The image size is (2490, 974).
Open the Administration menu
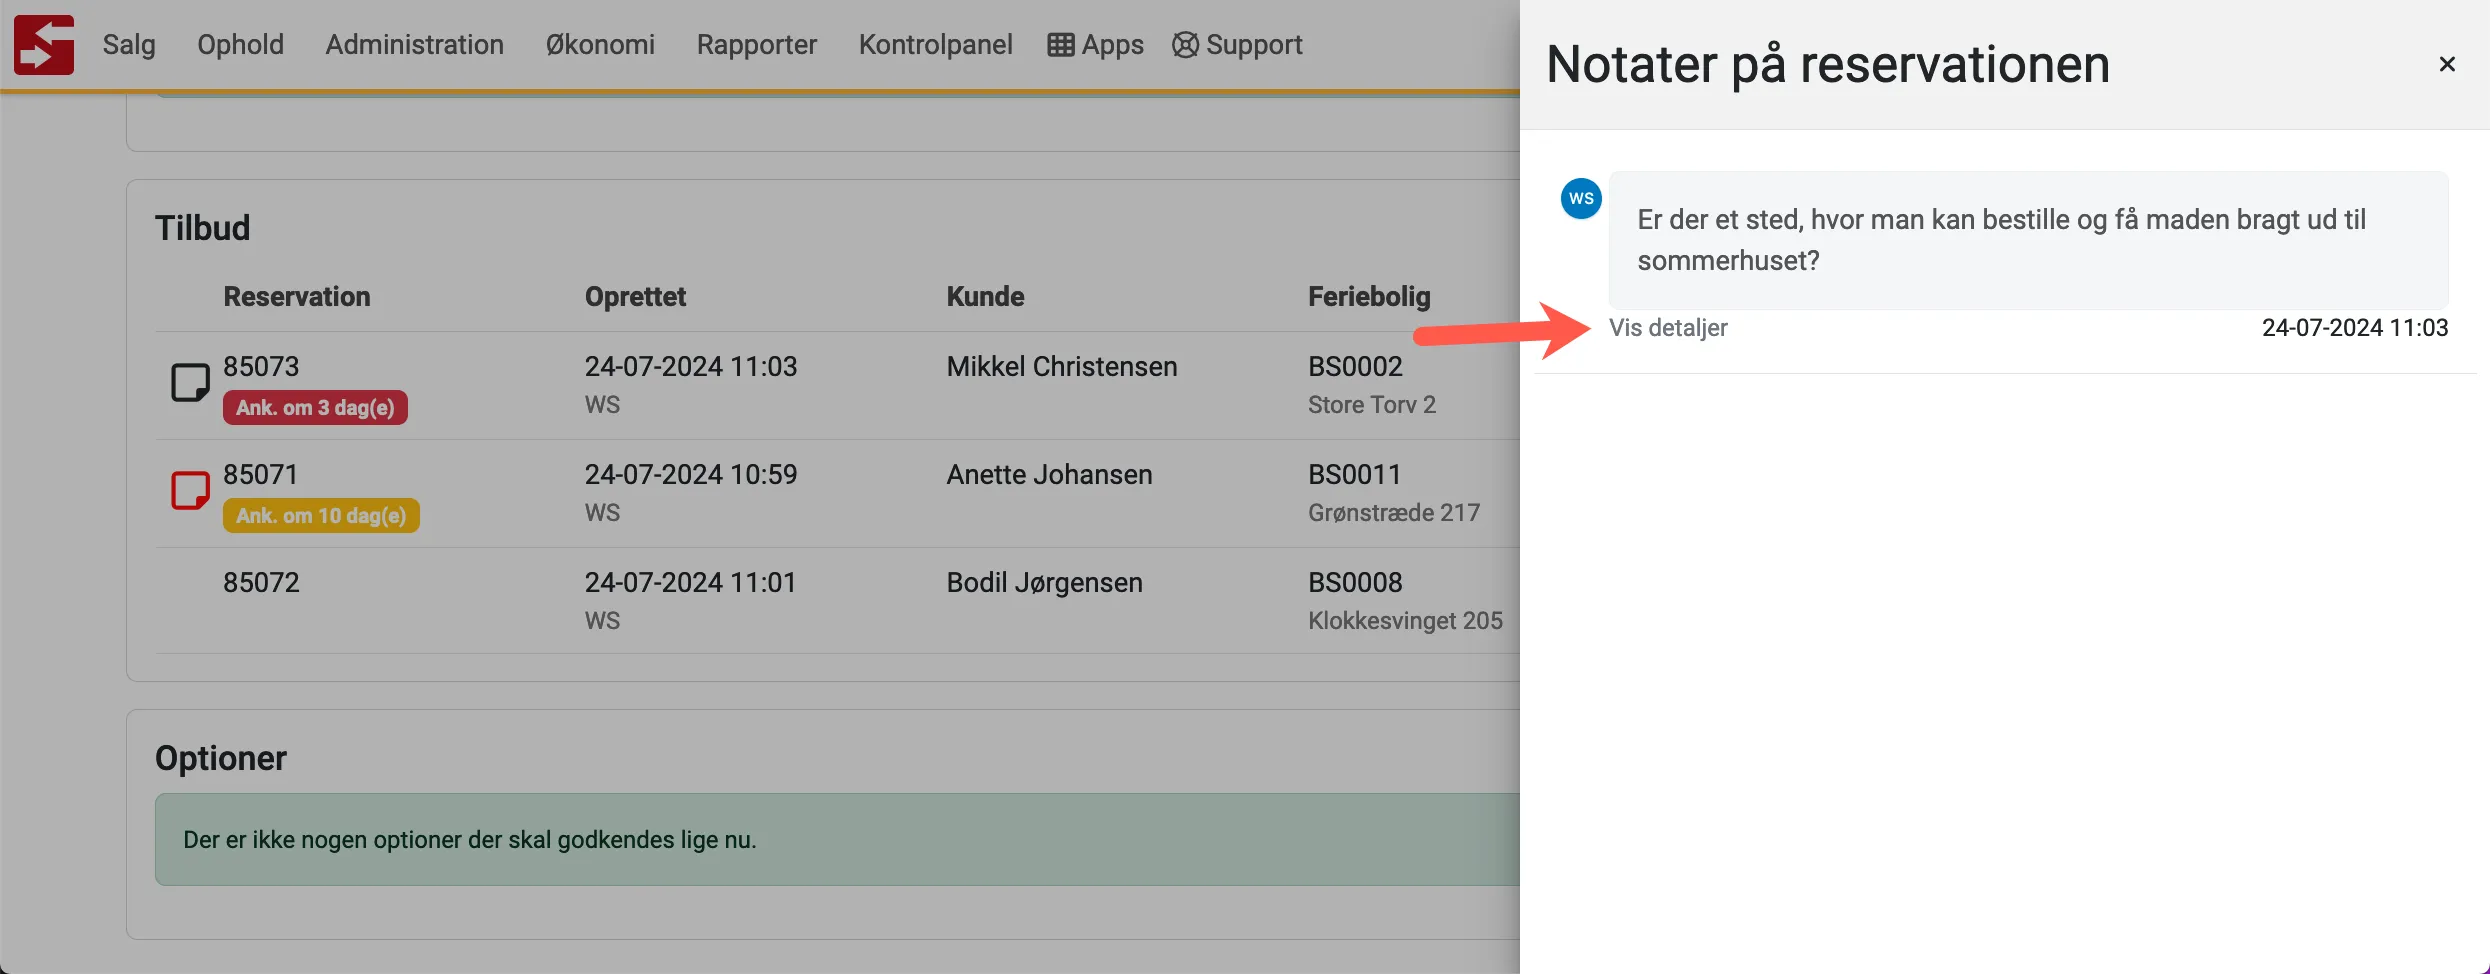[414, 44]
